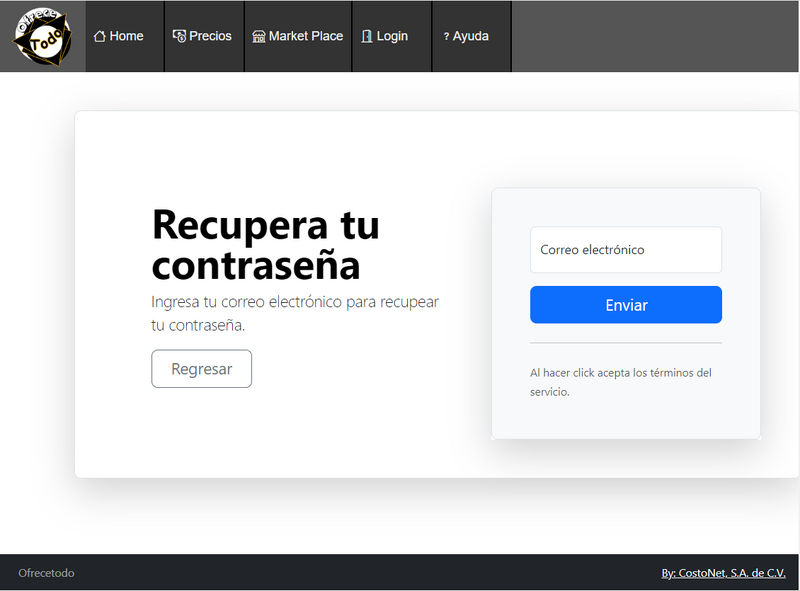The width and height of the screenshot is (800, 591).
Task: Click the door icon beside Login
Action: pyautogui.click(x=367, y=36)
